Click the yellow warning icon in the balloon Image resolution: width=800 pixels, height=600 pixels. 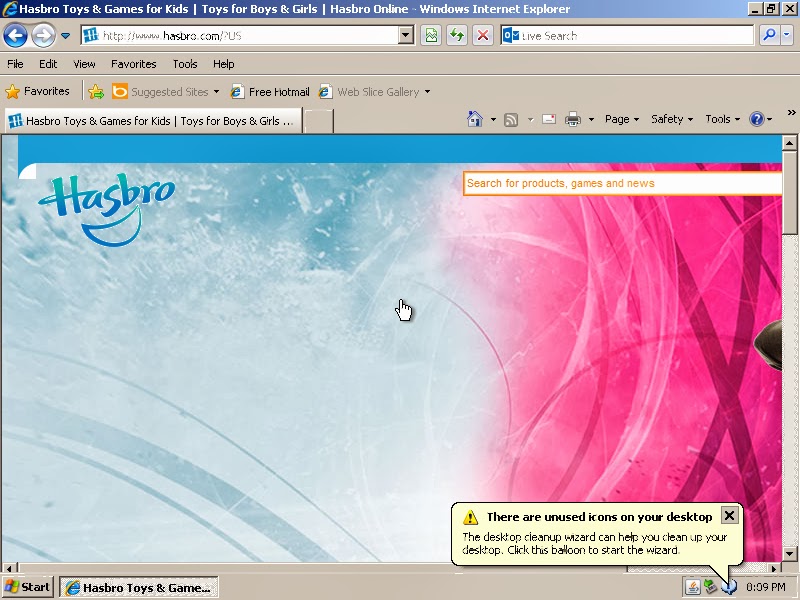point(470,517)
